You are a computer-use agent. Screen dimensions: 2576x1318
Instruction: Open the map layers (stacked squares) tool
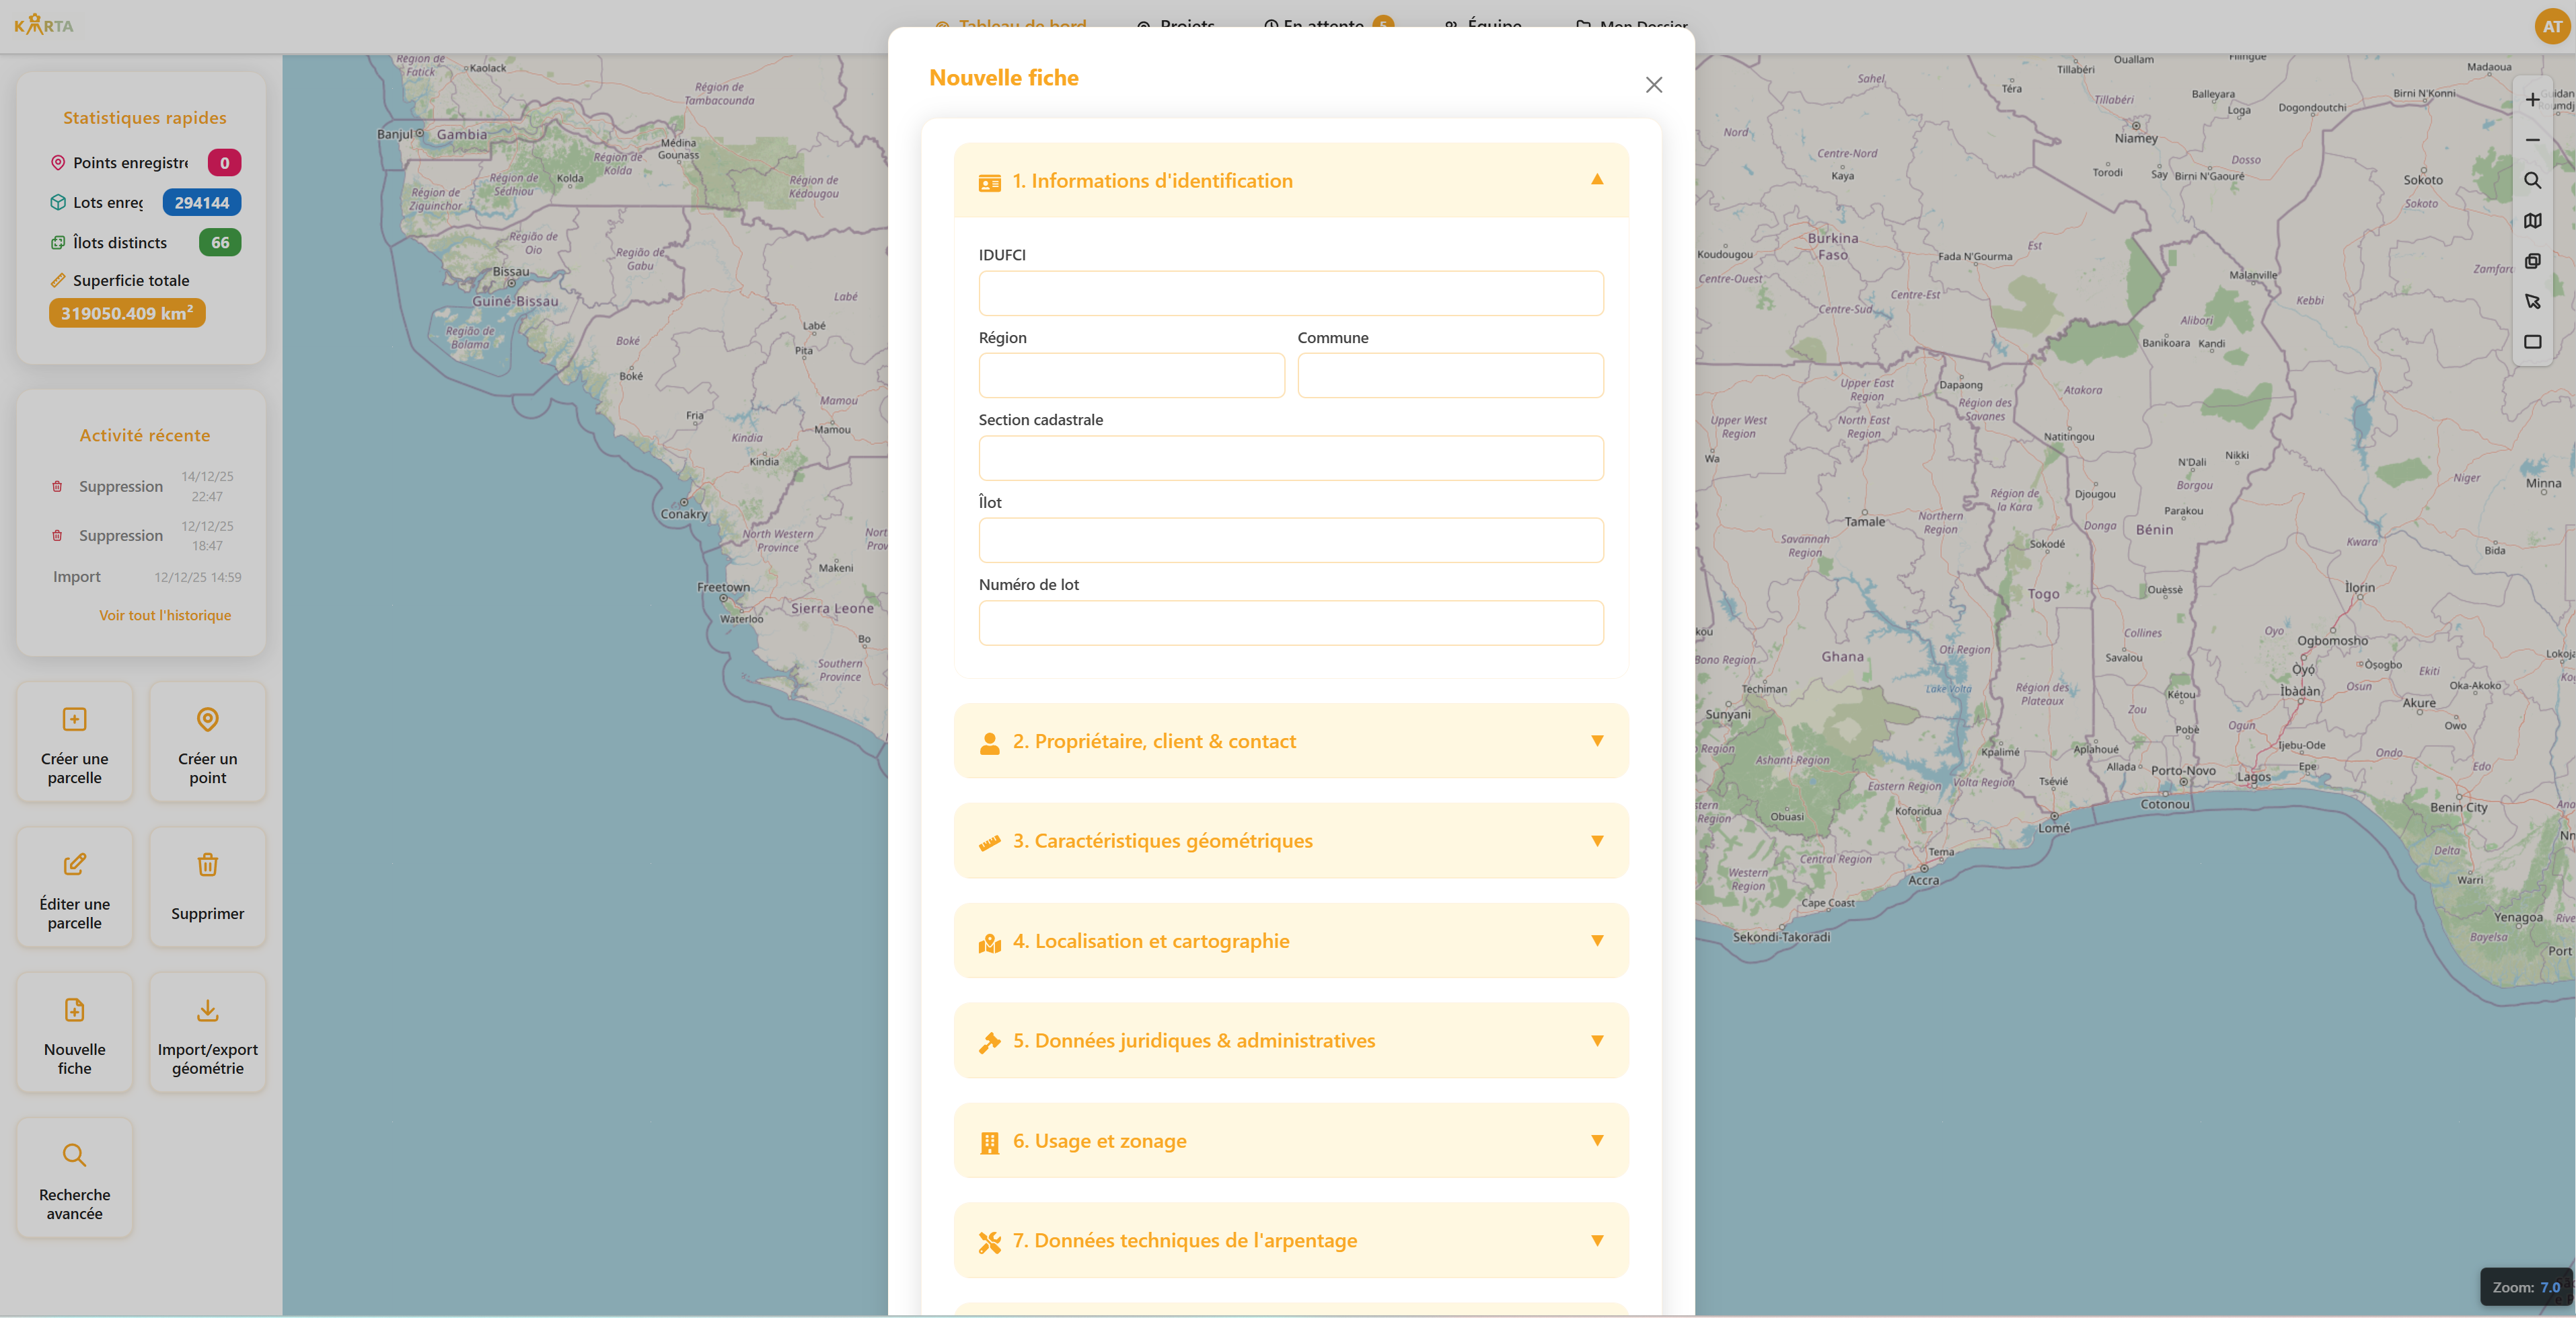(x=2532, y=261)
